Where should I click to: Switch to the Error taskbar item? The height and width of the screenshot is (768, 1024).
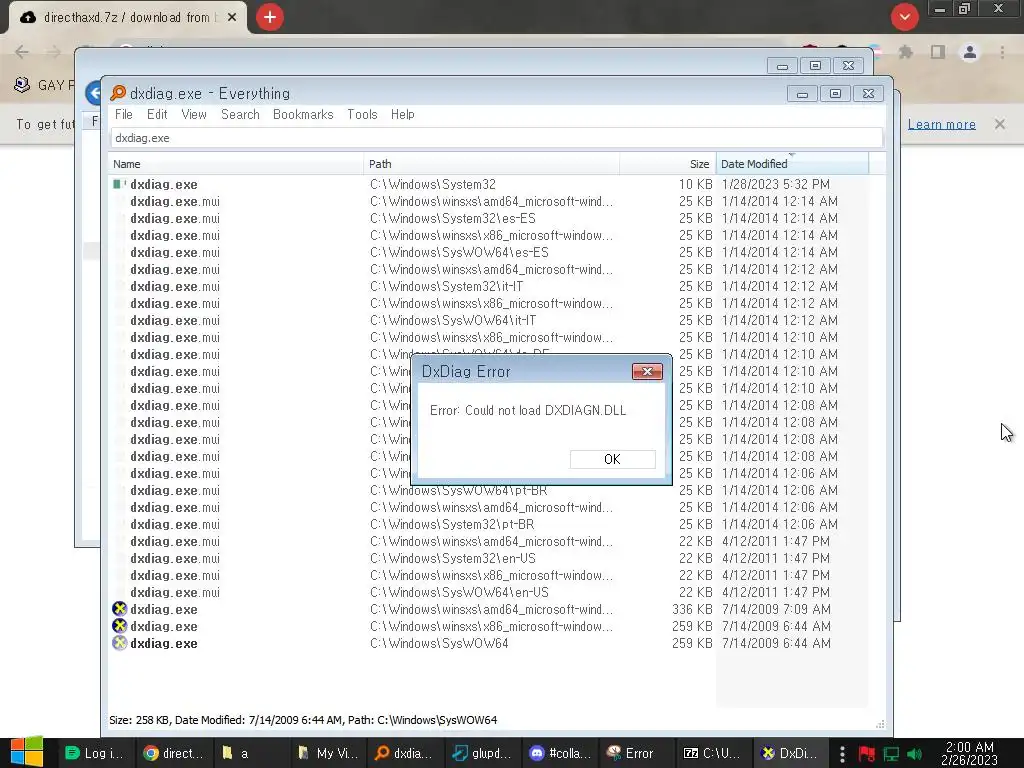coord(637,753)
